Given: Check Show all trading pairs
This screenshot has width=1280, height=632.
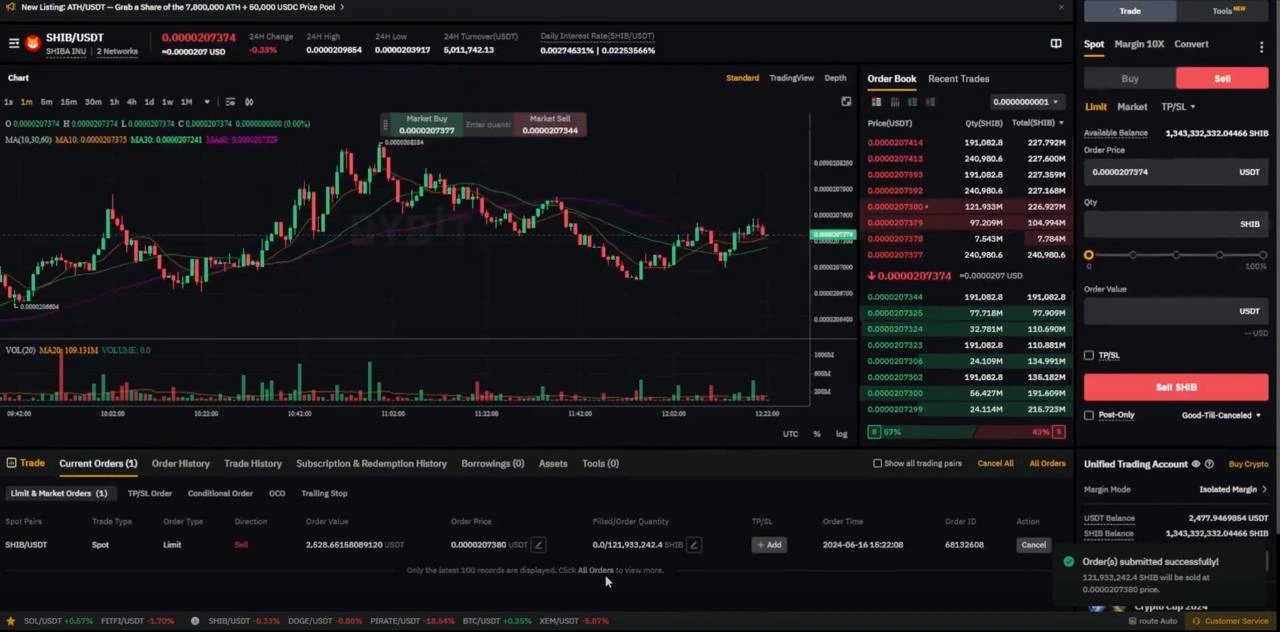Looking at the screenshot, I should (877, 463).
